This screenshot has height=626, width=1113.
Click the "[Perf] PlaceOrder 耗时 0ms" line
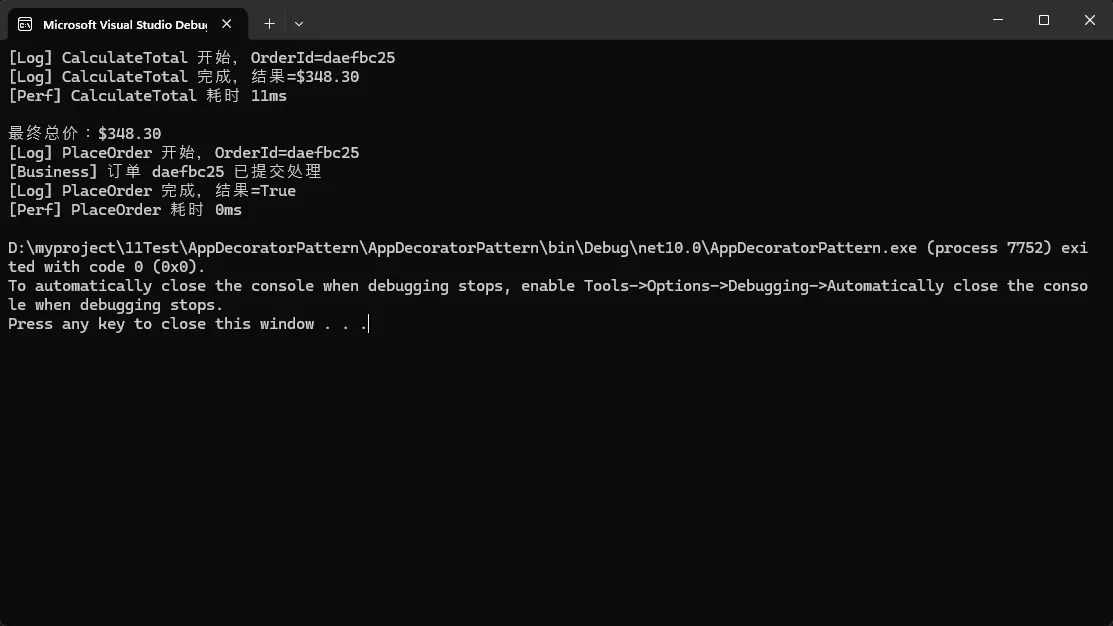(125, 210)
